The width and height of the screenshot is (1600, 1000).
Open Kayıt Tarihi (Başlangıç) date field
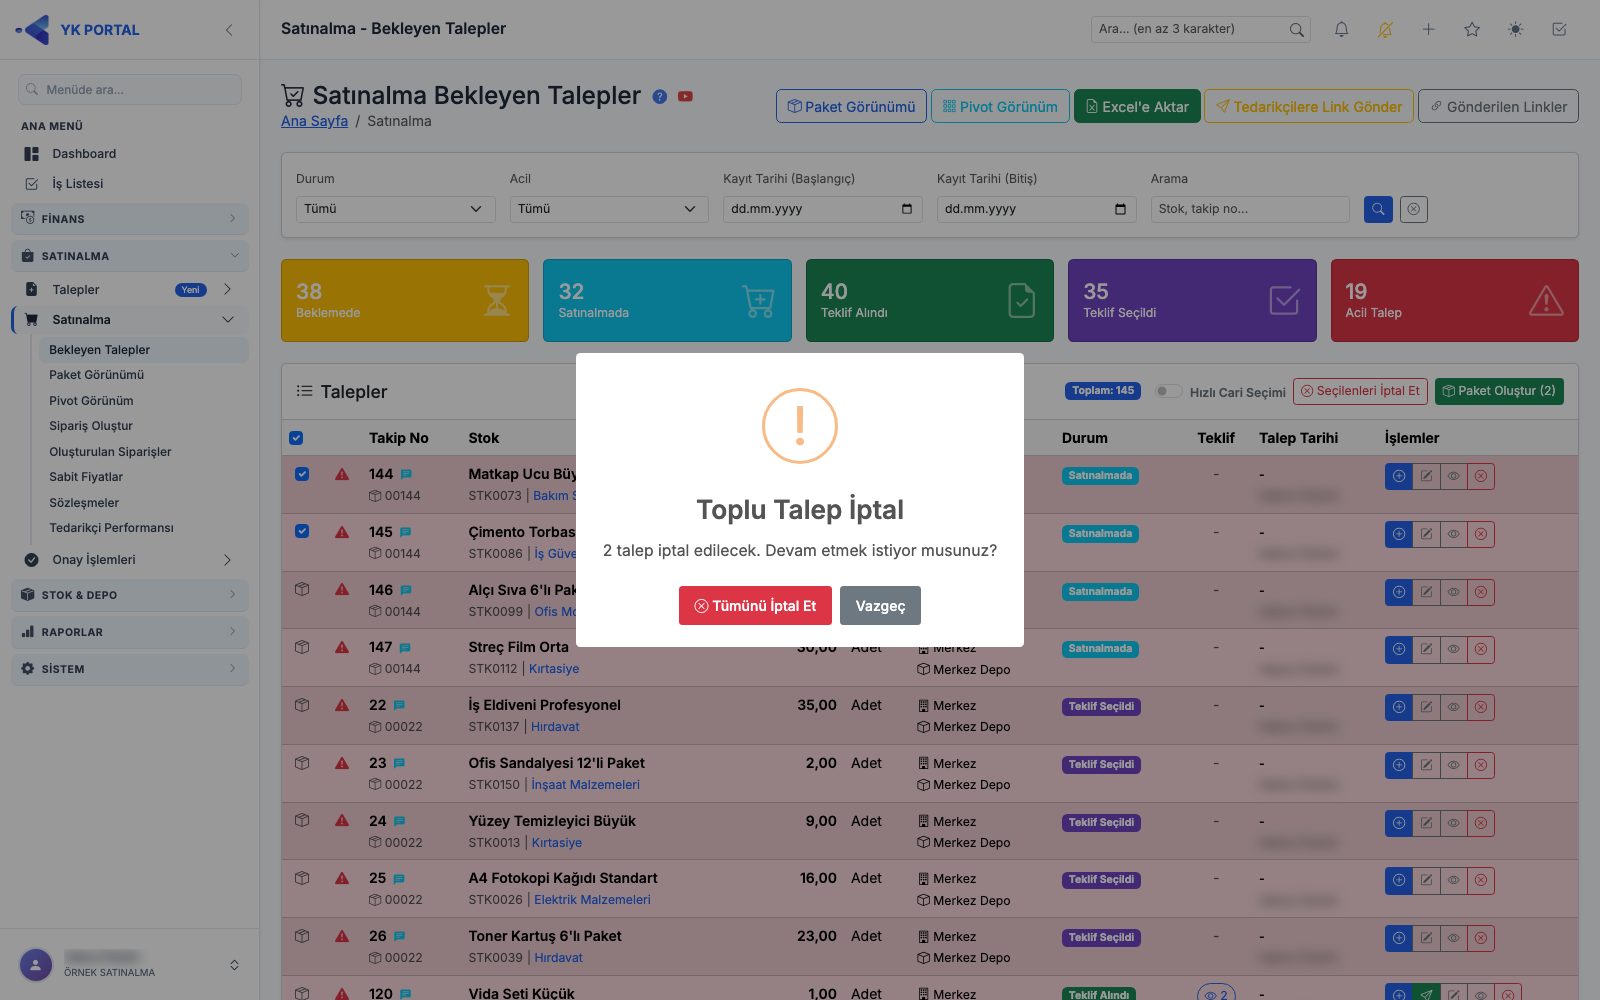pyautogui.click(x=822, y=209)
